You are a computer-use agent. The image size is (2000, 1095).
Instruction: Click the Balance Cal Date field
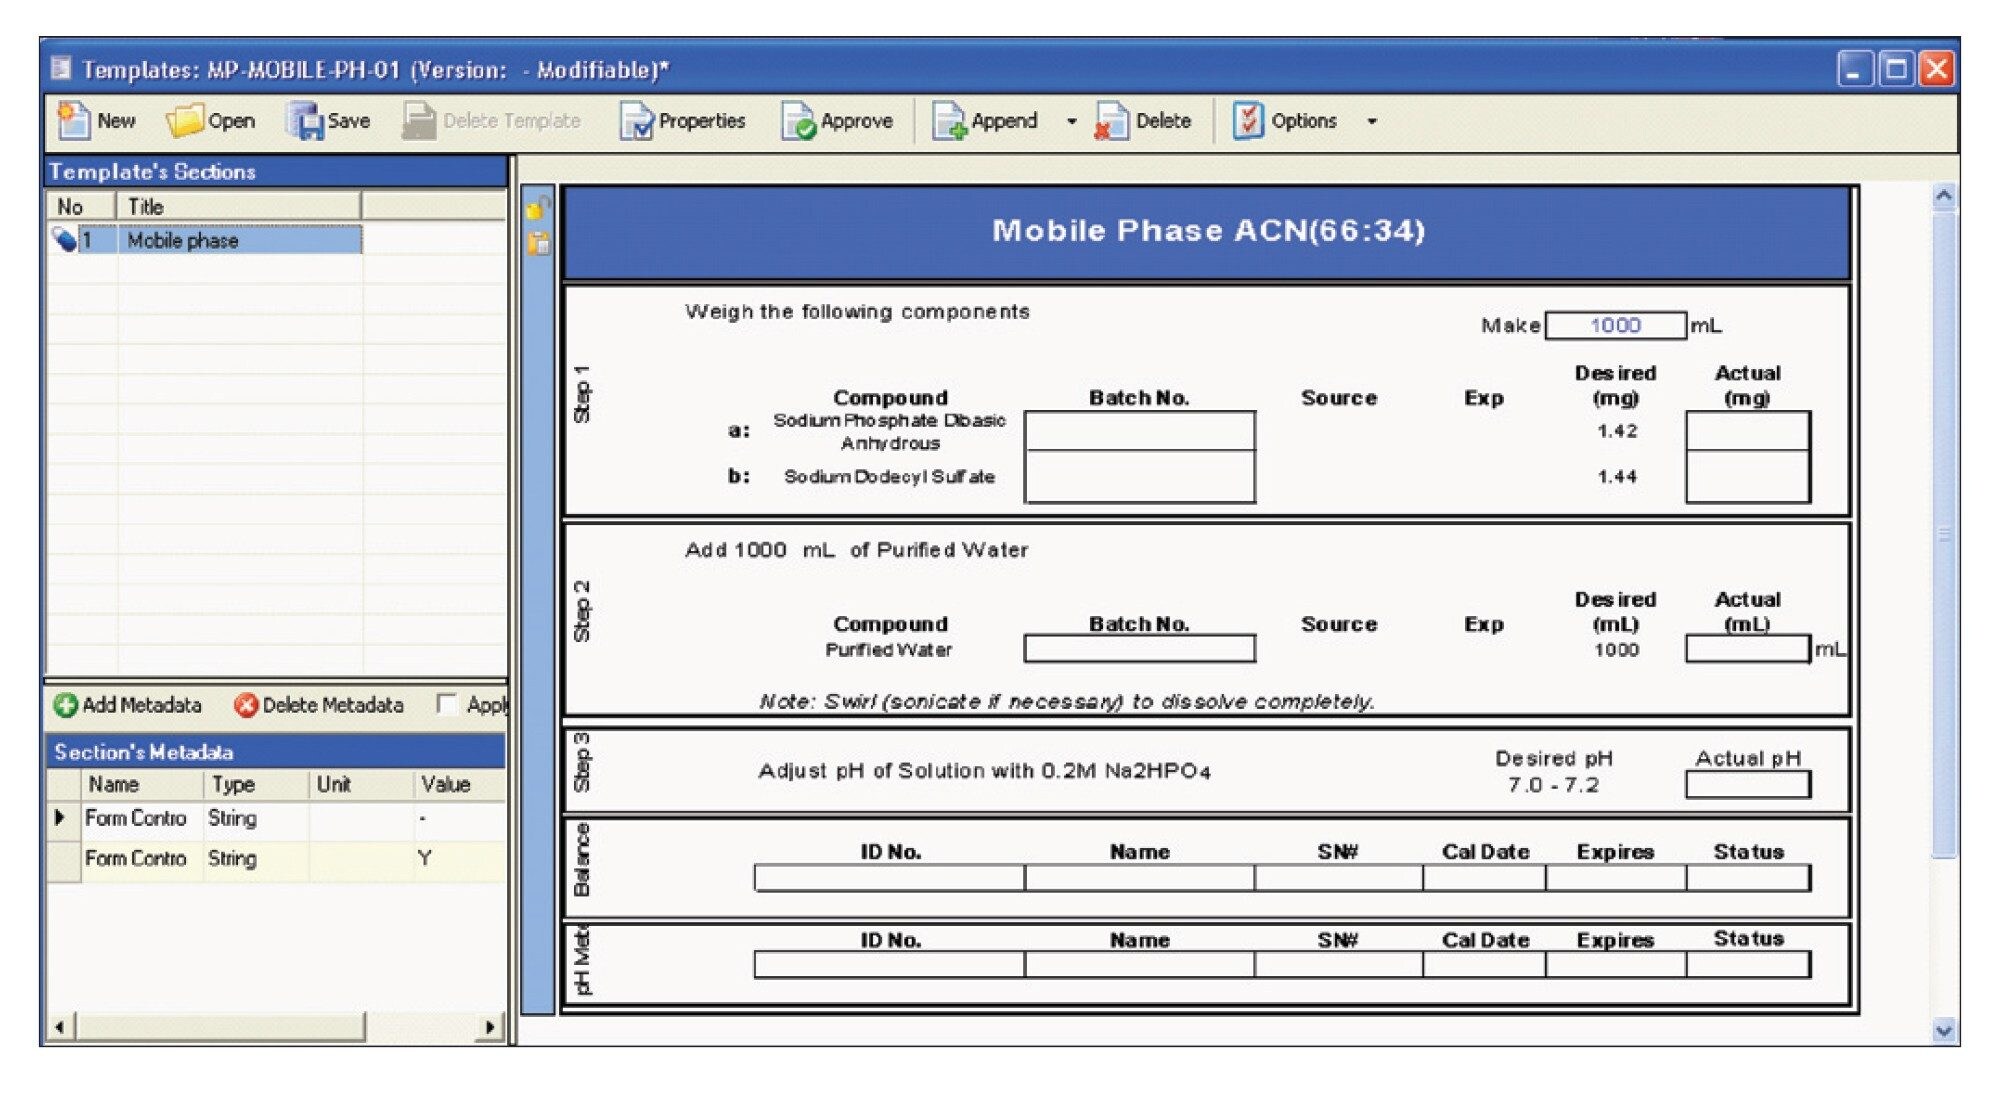point(1484,878)
